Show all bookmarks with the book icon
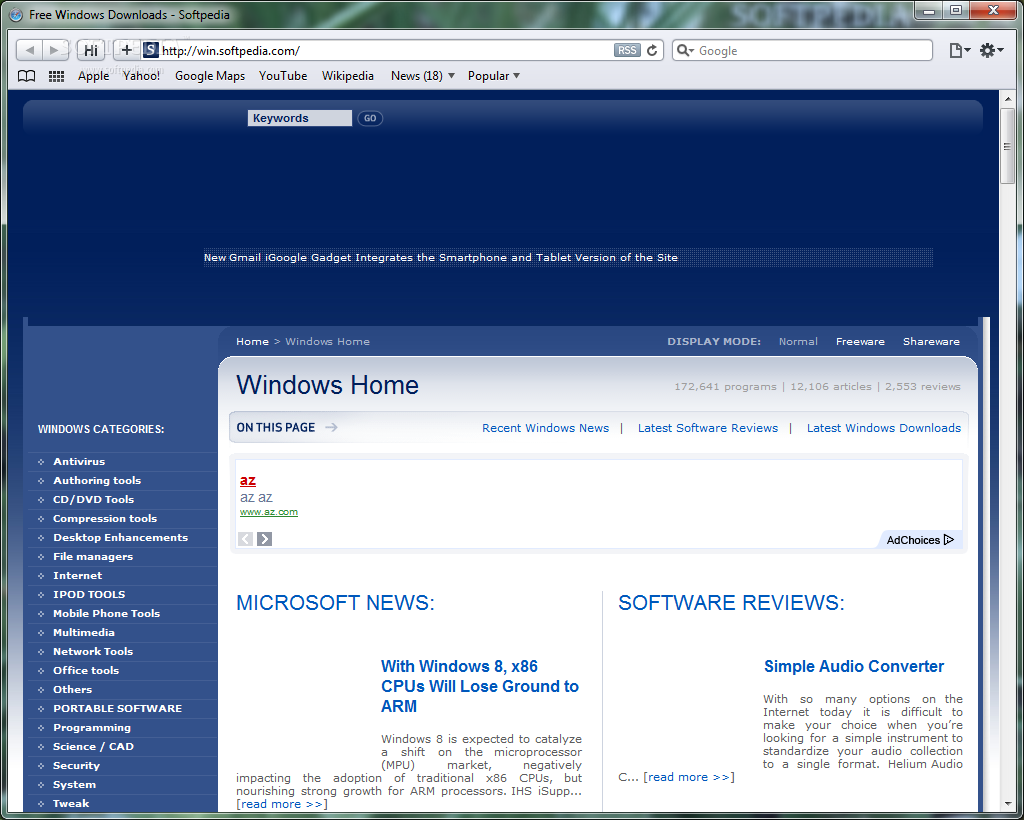Viewport: 1024px width, 820px height. [x=26, y=76]
